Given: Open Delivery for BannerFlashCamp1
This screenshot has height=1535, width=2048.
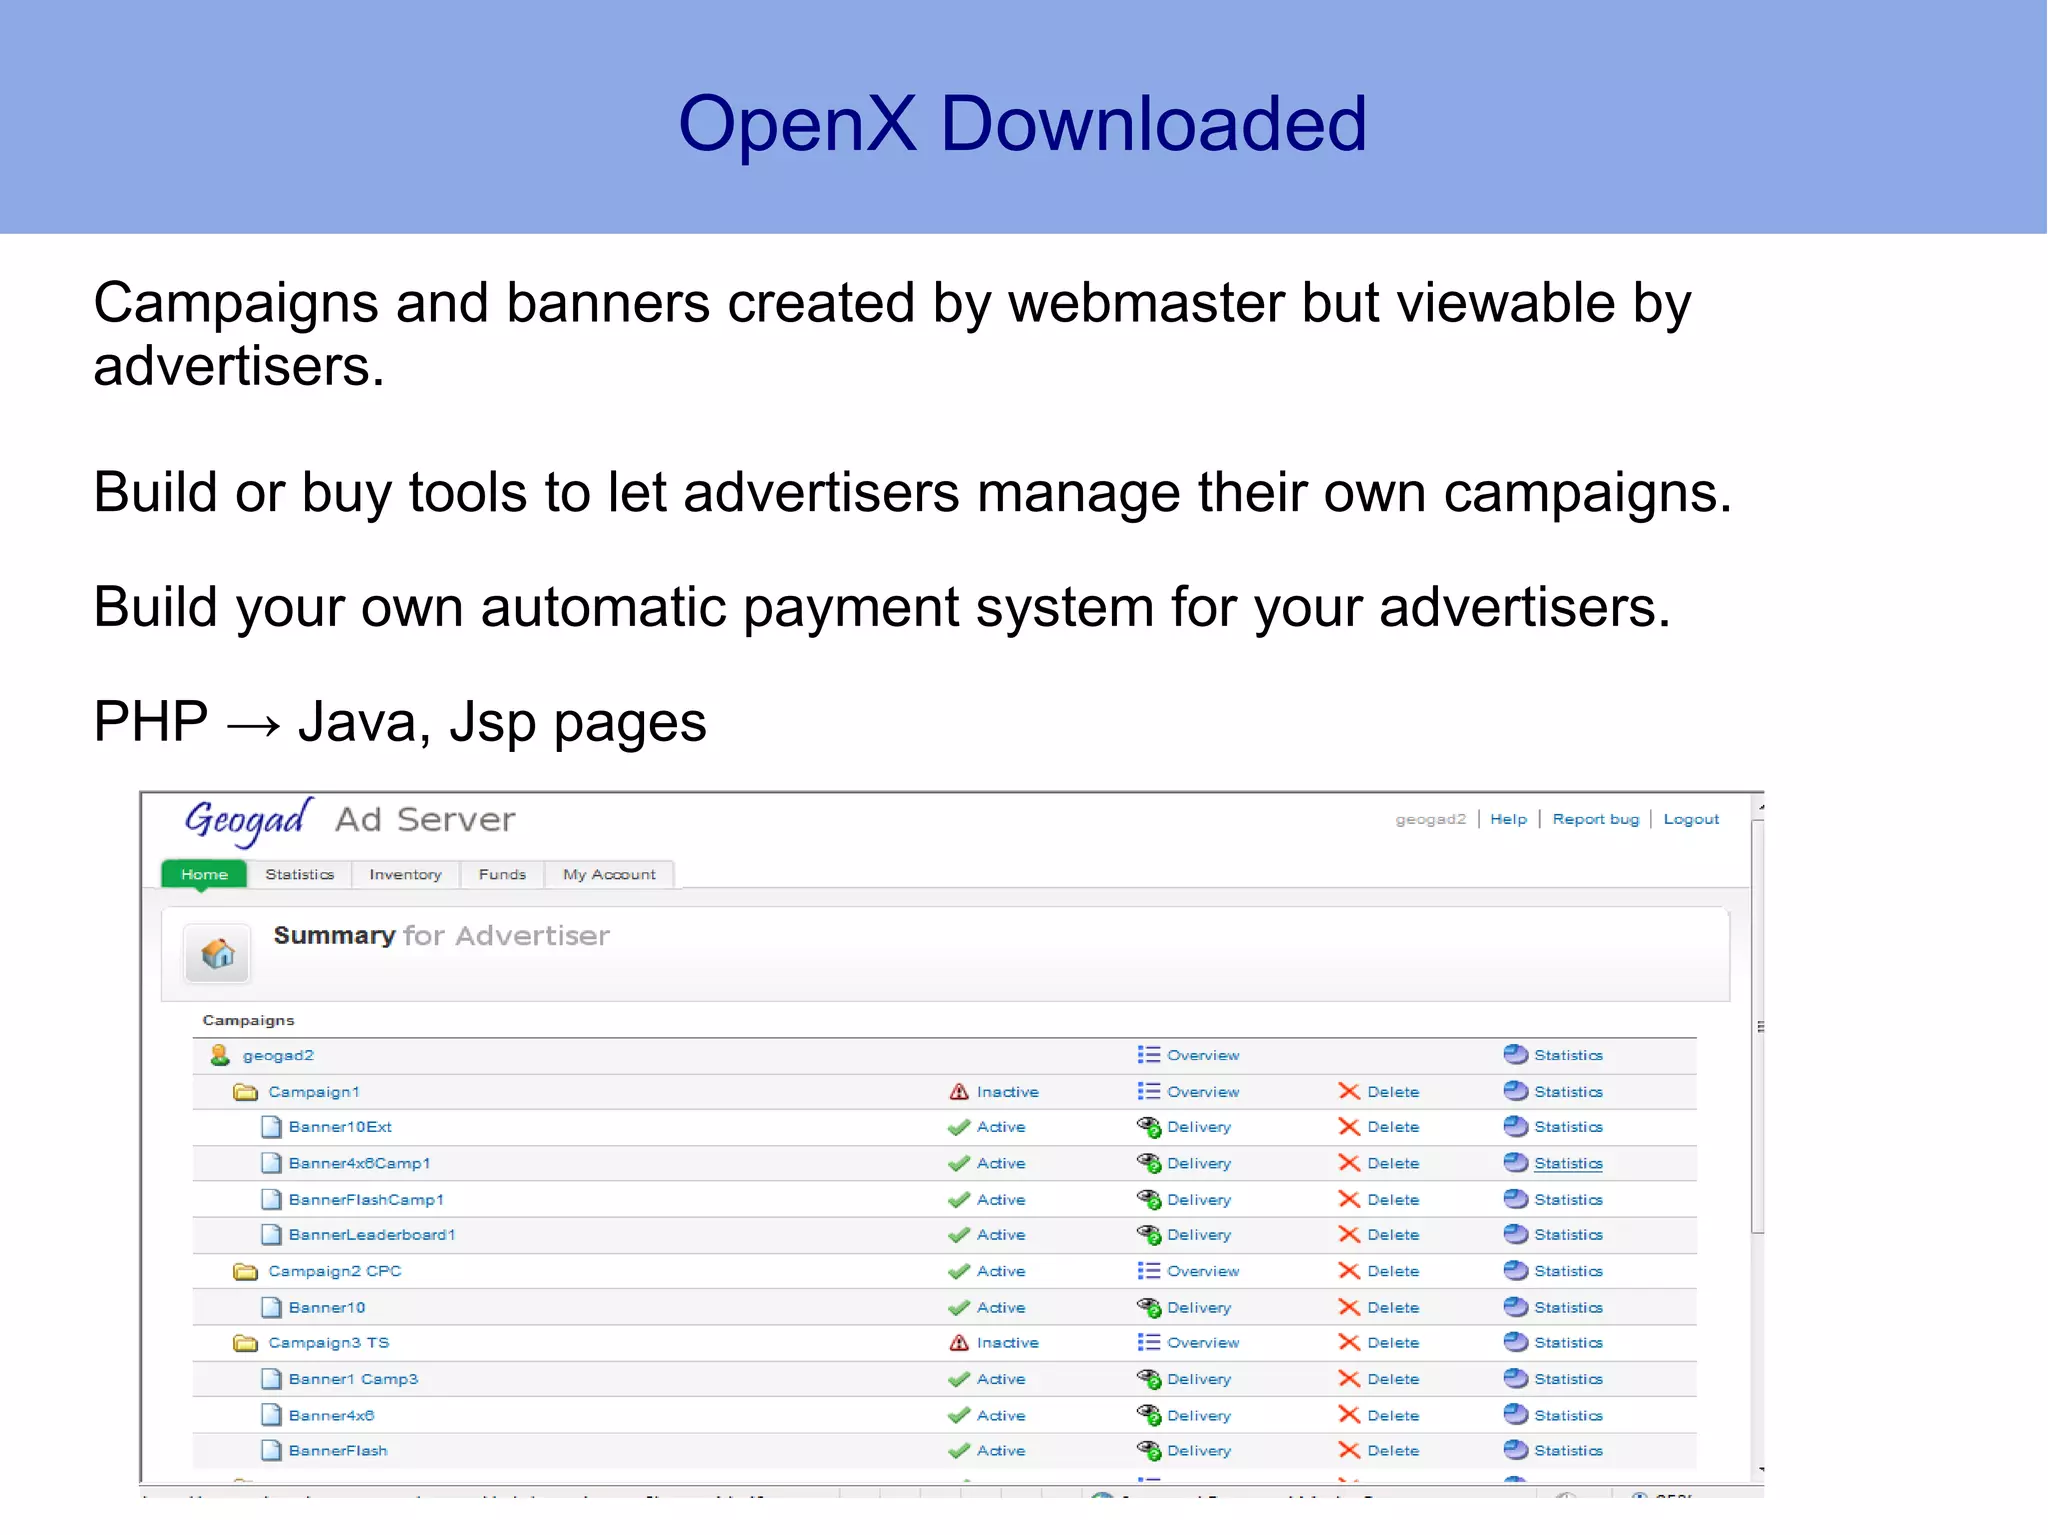Looking at the screenshot, I should click(x=1199, y=1199).
